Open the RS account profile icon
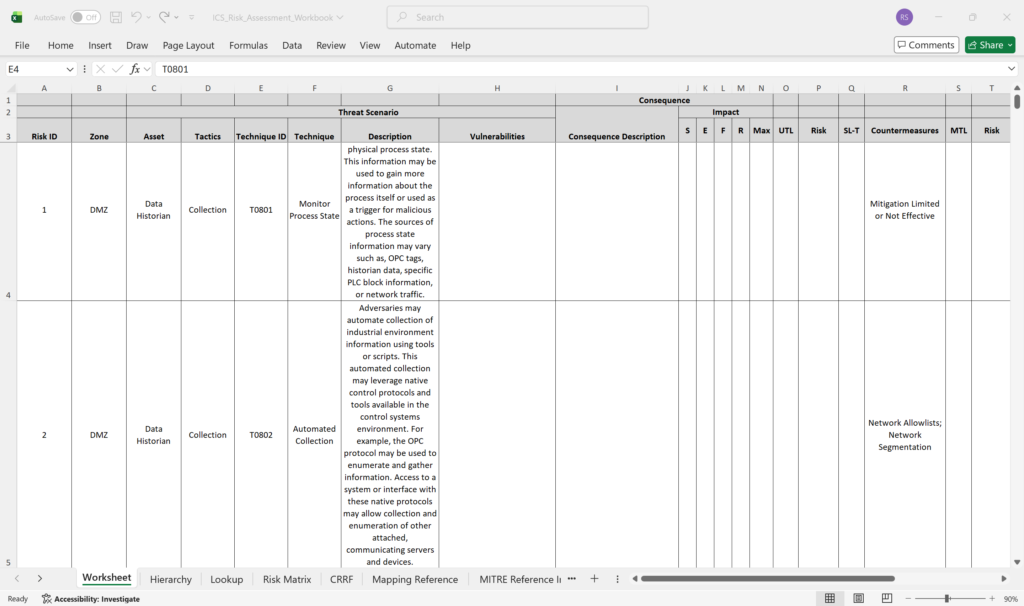The width and height of the screenshot is (1024, 606). click(904, 18)
